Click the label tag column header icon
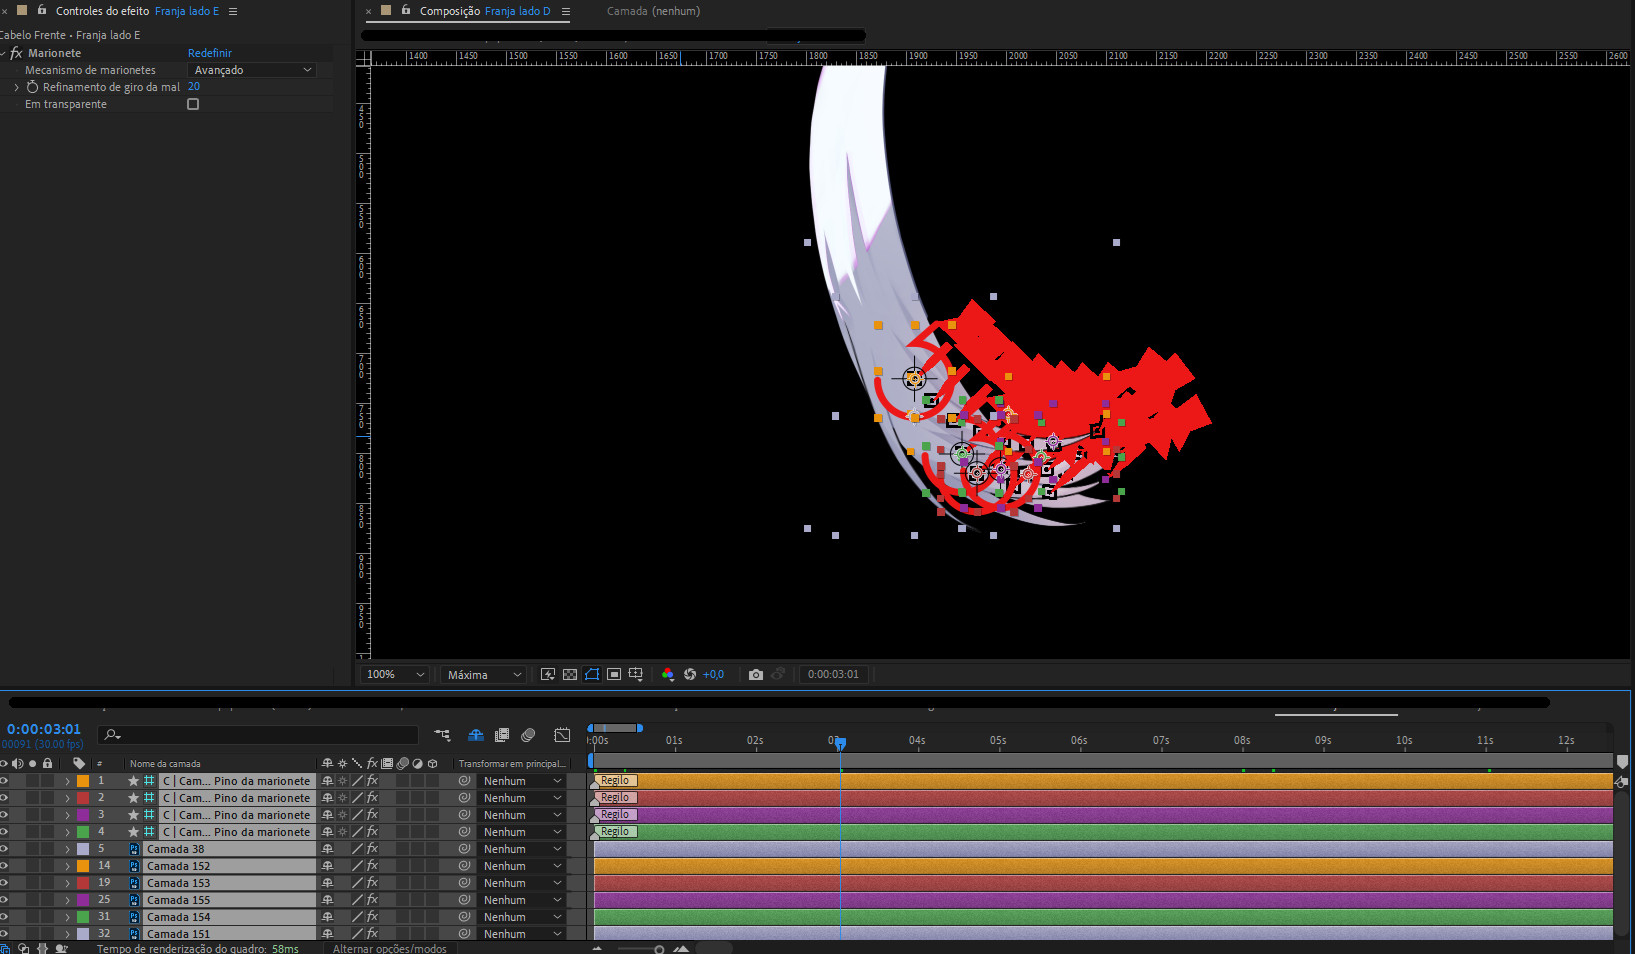 point(79,763)
